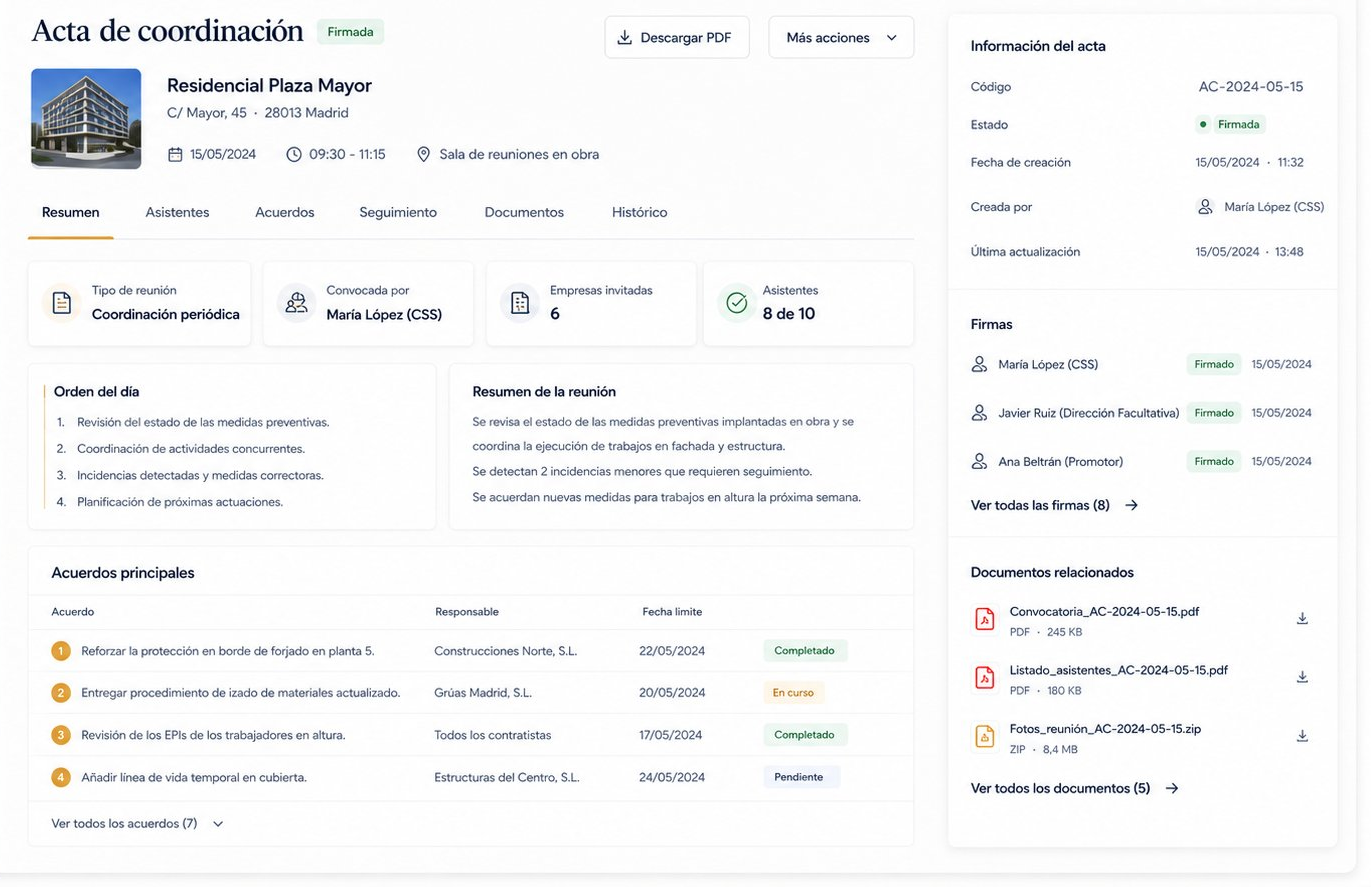Click agreement 'Revisión de los EPIs'
Image resolution: width=1371 pixels, height=887 pixels.
pyautogui.click(x=213, y=735)
